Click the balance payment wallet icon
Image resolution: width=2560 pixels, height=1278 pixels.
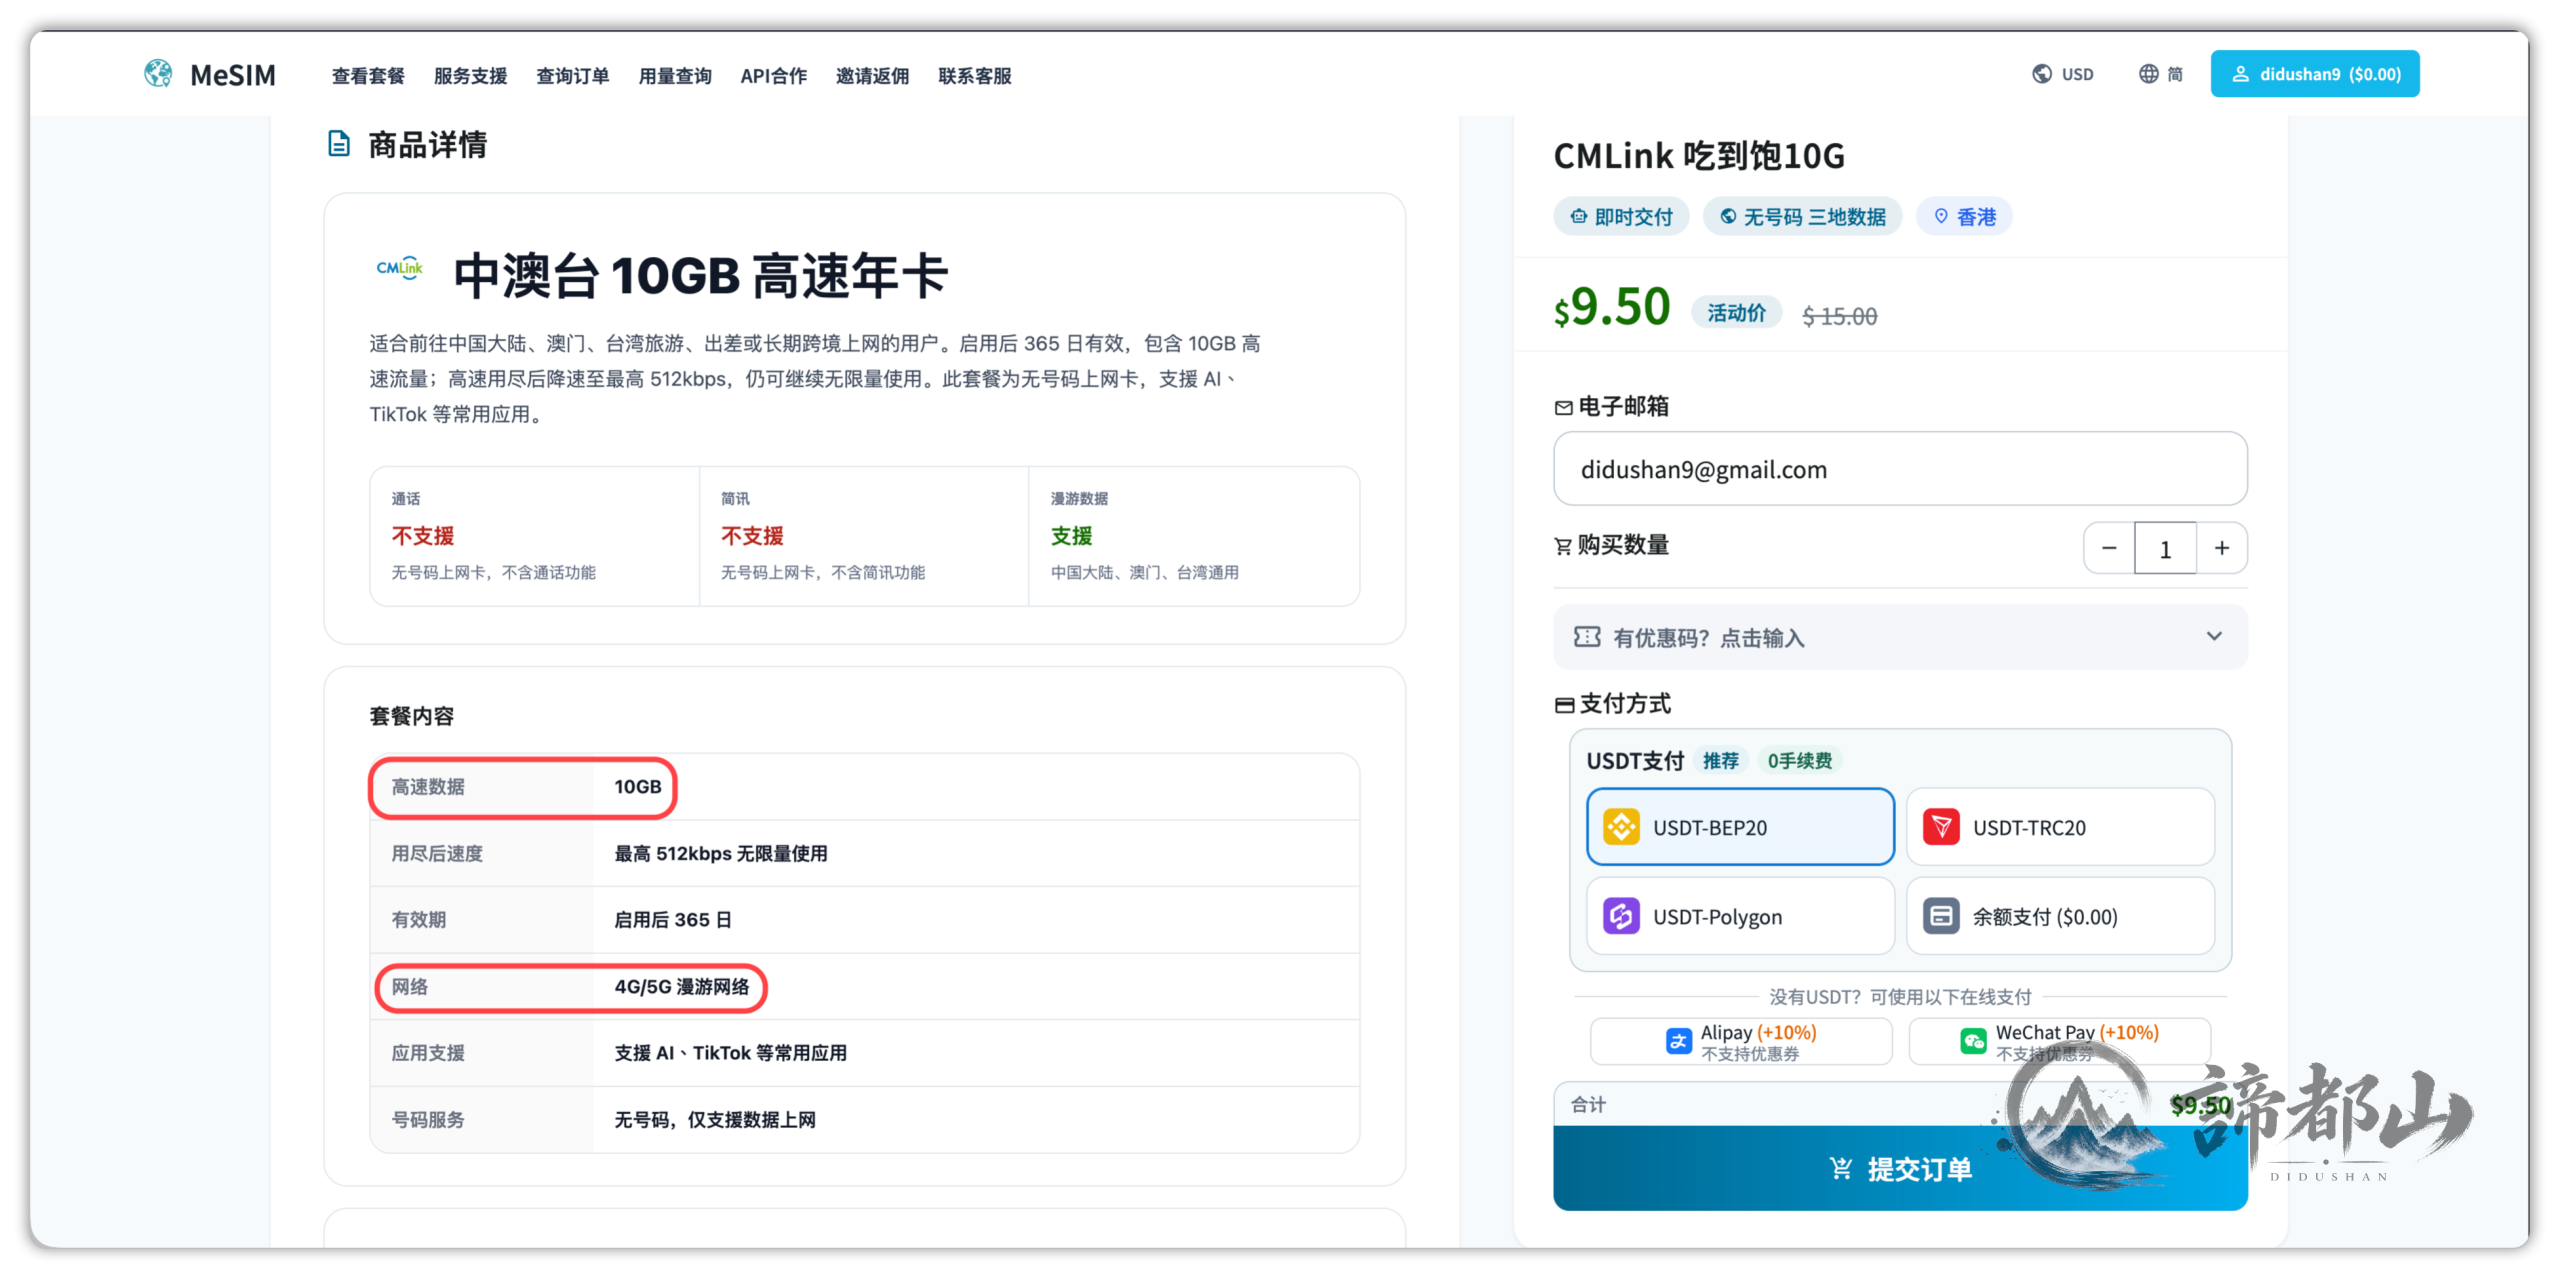coord(1941,916)
